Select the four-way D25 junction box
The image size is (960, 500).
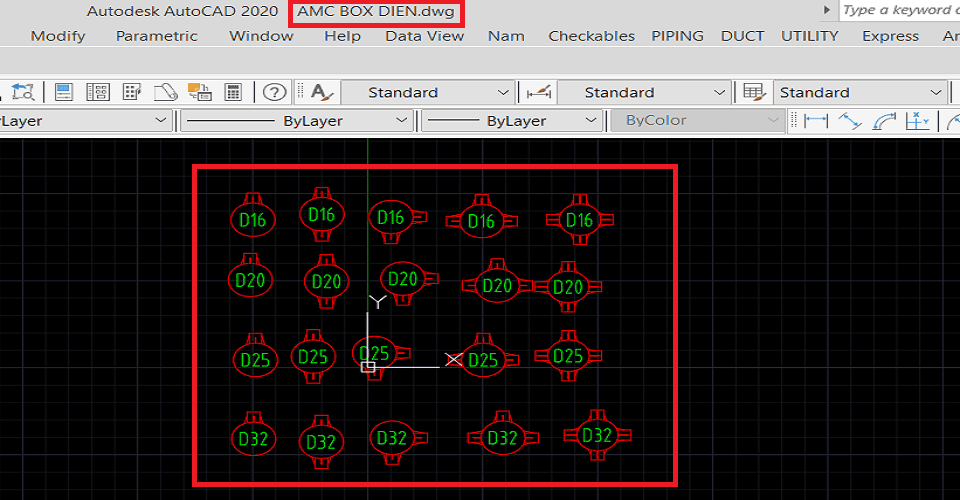click(x=568, y=356)
